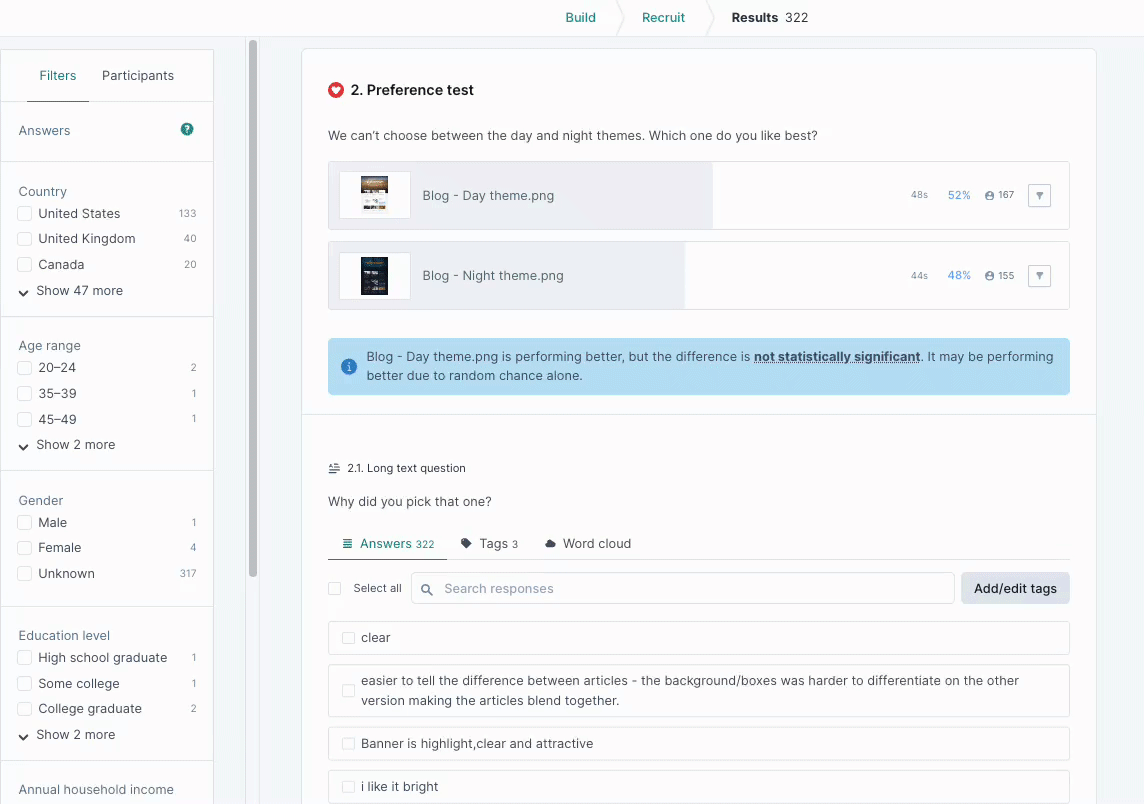The image size is (1144, 804).
Task: Check the Female gender filter
Action: (23, 547)
